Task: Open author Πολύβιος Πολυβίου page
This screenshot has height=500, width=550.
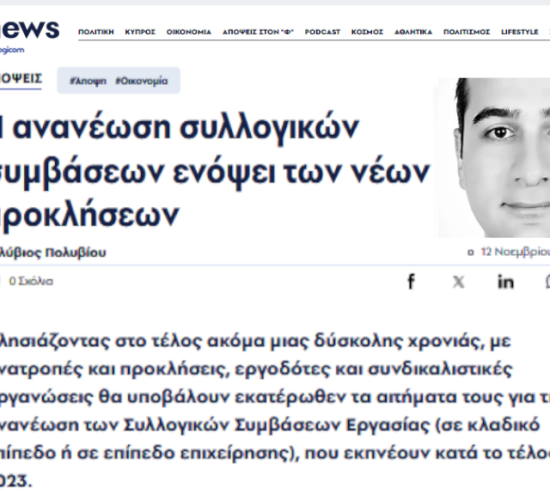Action: (x=53, y=252)
